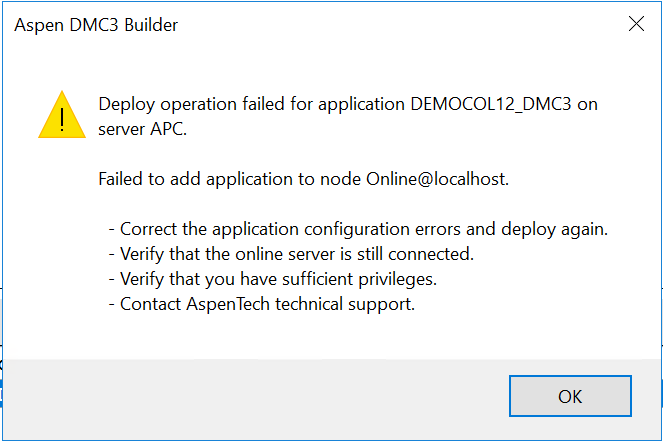Click the DEMOCOL12_DMC3 application name
Image resolution: width=663 pixels, height=442 pixels.
pyautogui.click(x=490, y=104)
